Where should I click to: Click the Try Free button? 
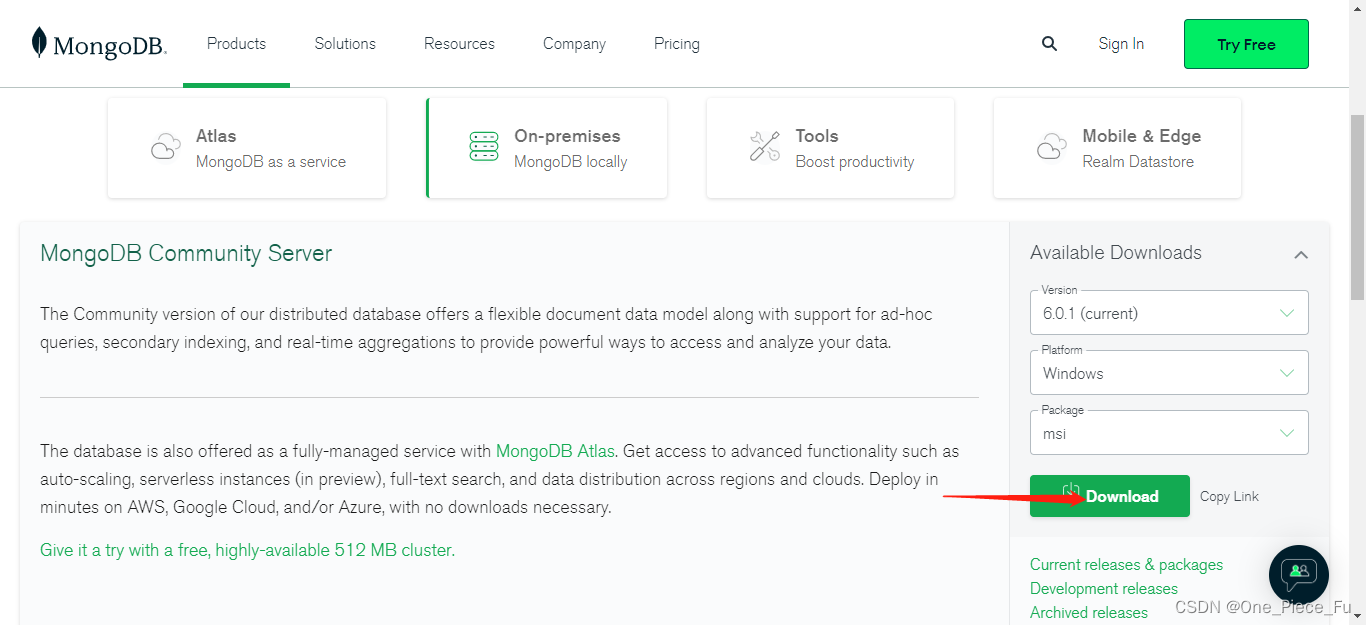point(1246,44)
